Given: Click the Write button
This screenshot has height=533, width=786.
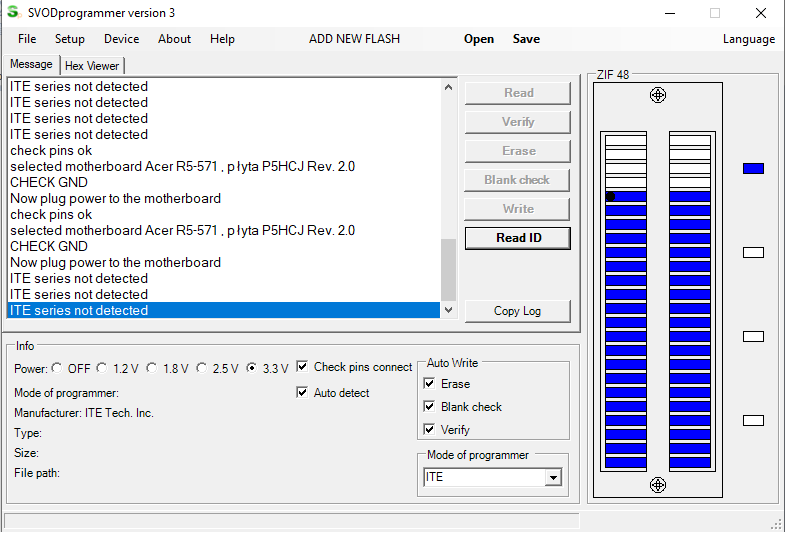Looking at the screenshot, I should (518, 209).
